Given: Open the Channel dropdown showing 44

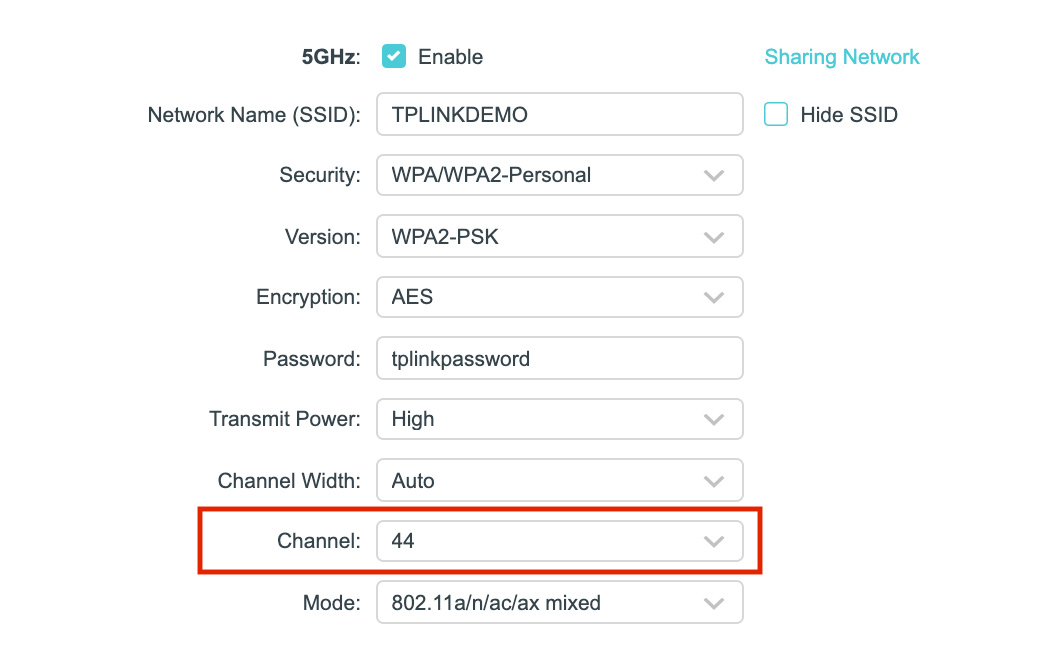Looking at the screenshot, I should pyautogui.click(x=559, y=541).
